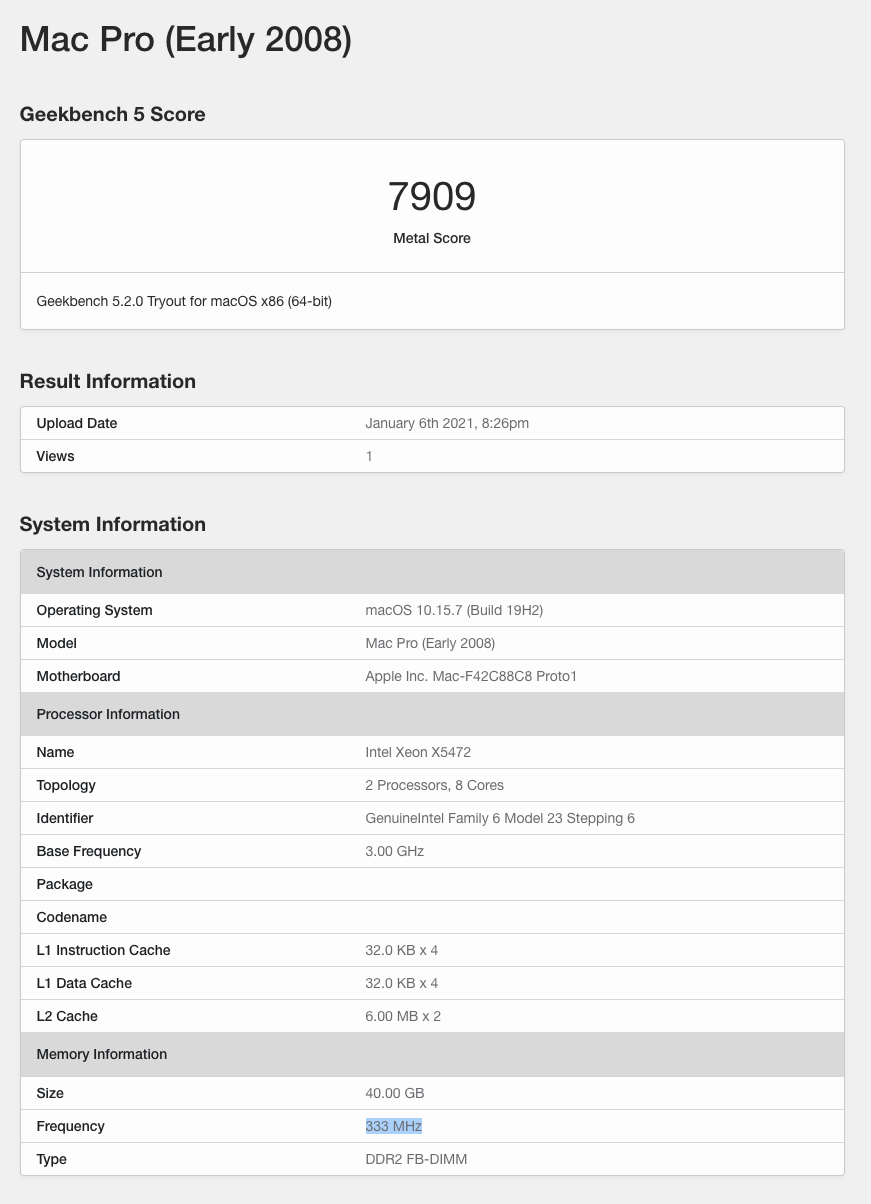This screenshot has width=871, height=1204.
Task: Click the Mac Pro (Early 2008) heading
Action: [186, 39]
